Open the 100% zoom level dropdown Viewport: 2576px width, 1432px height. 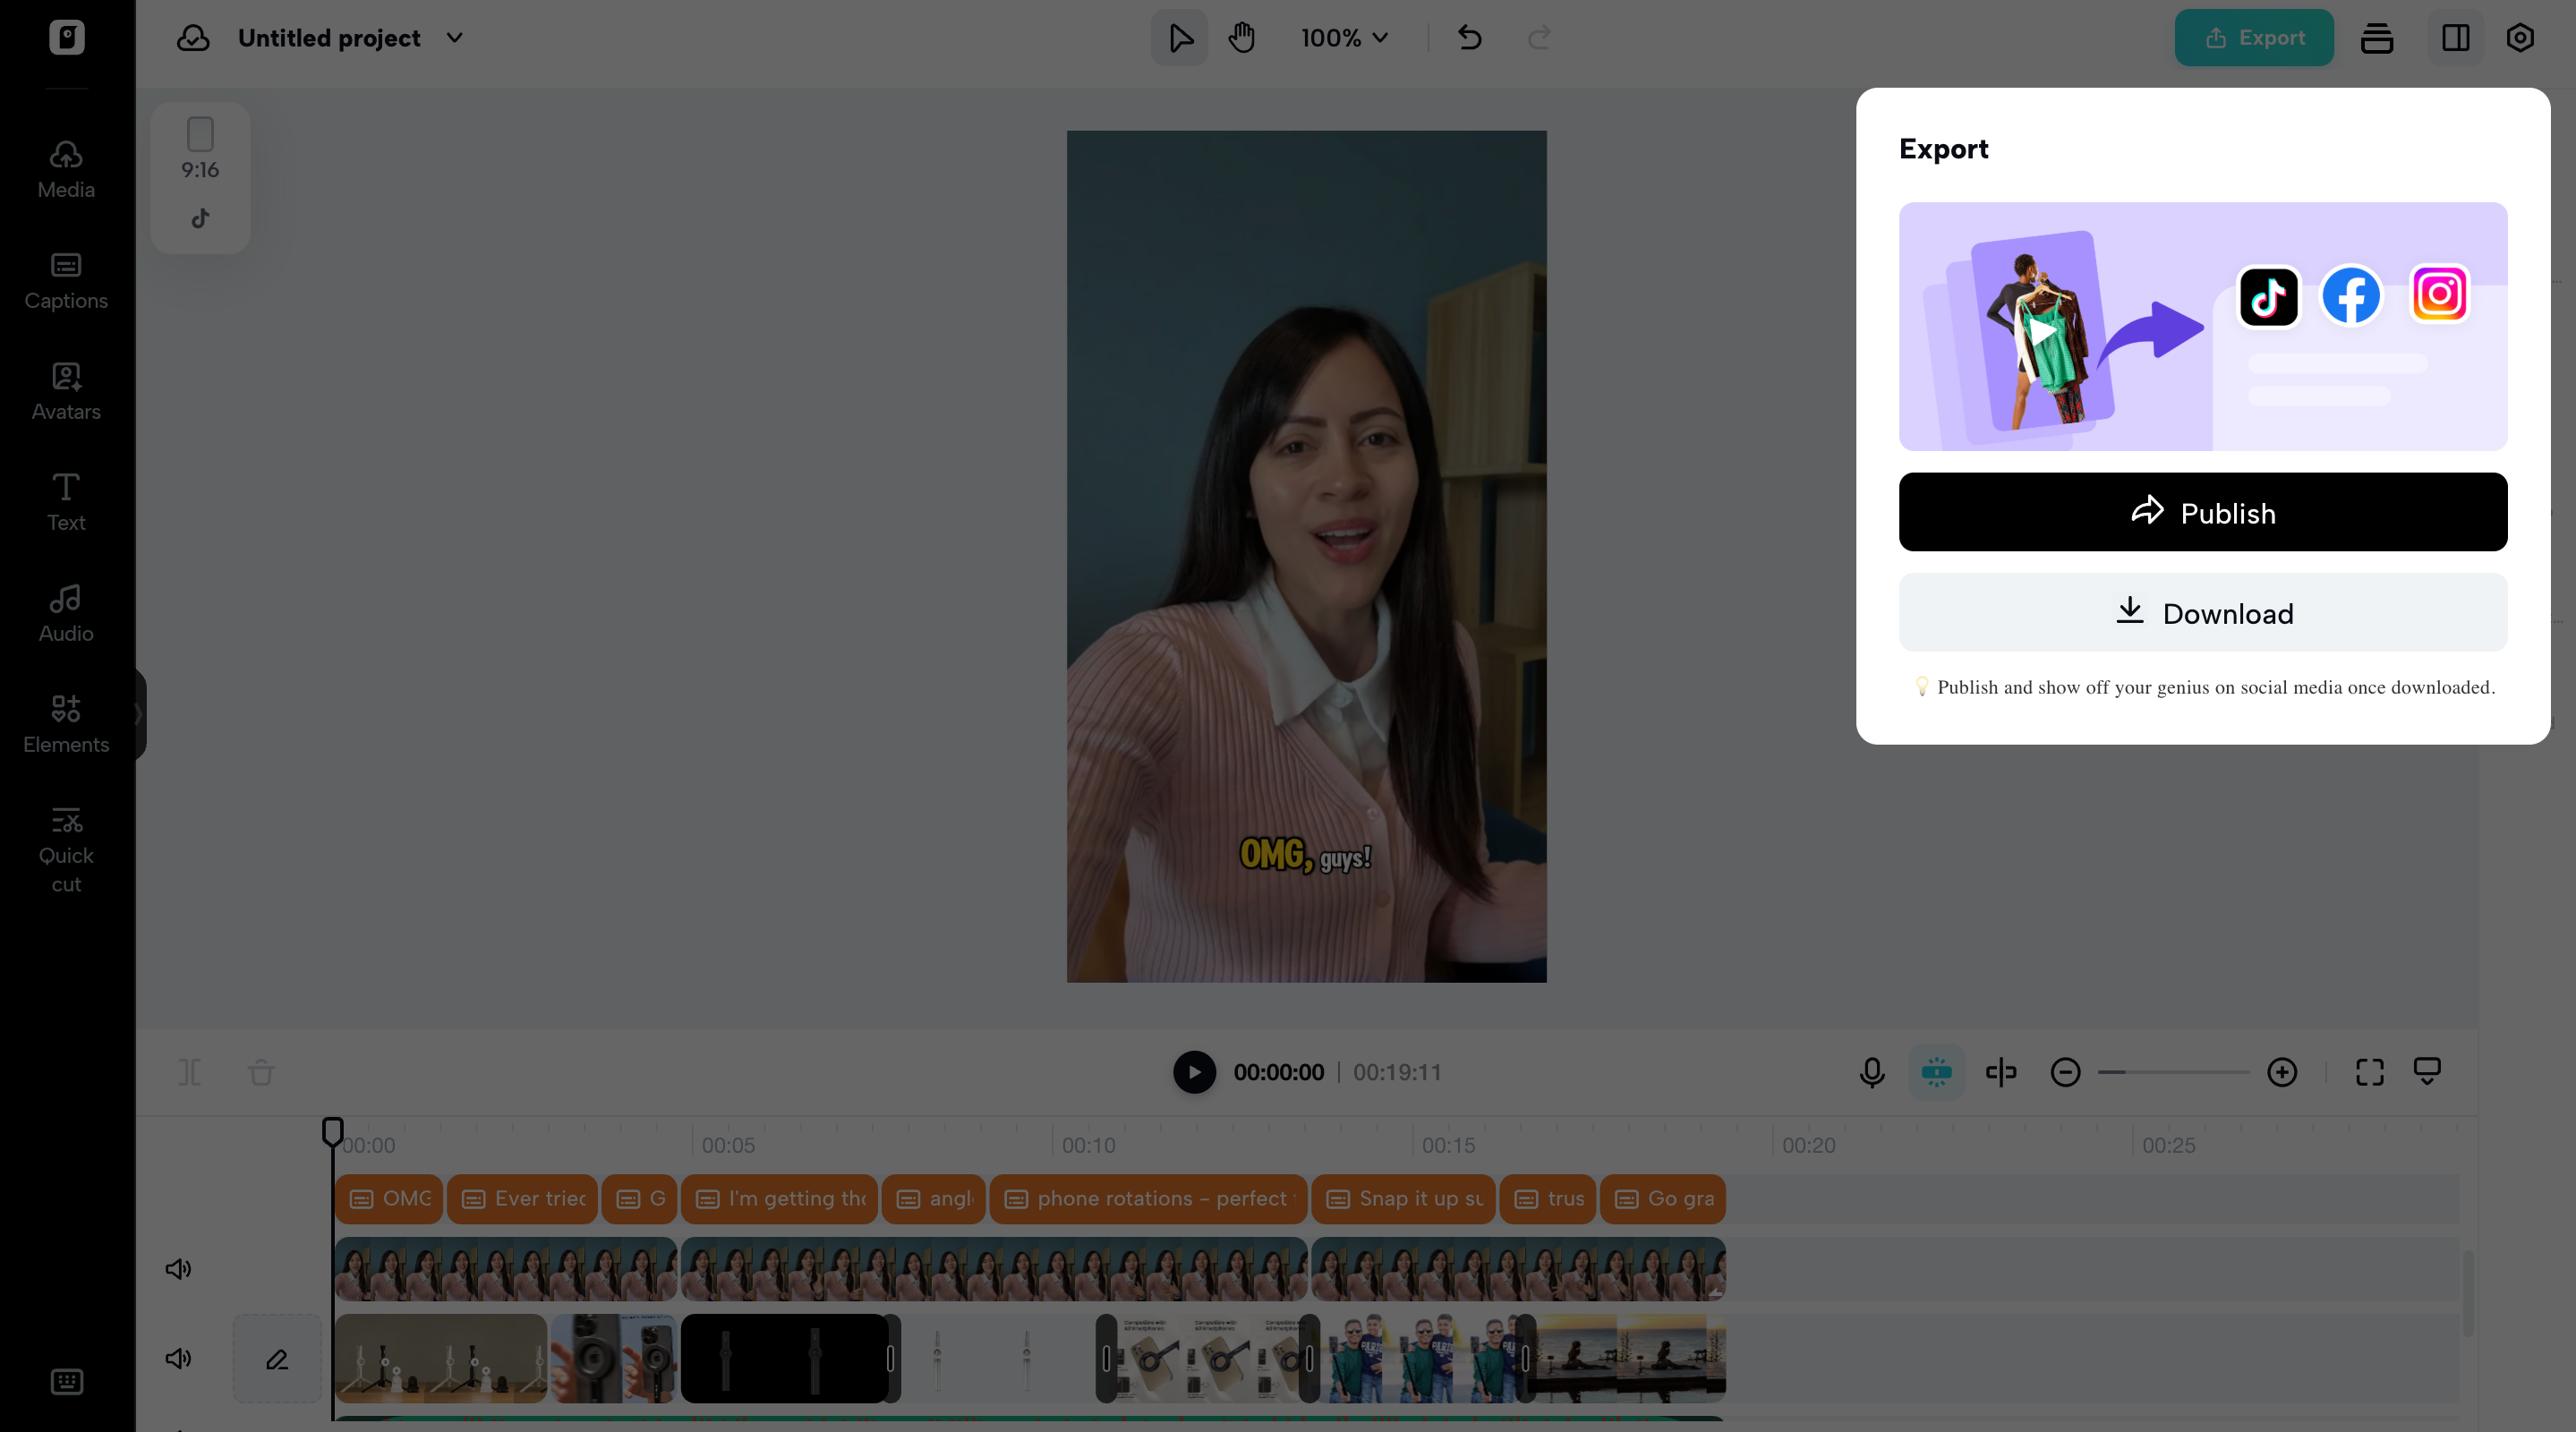pyautogui.click(x=1344, y=38)
